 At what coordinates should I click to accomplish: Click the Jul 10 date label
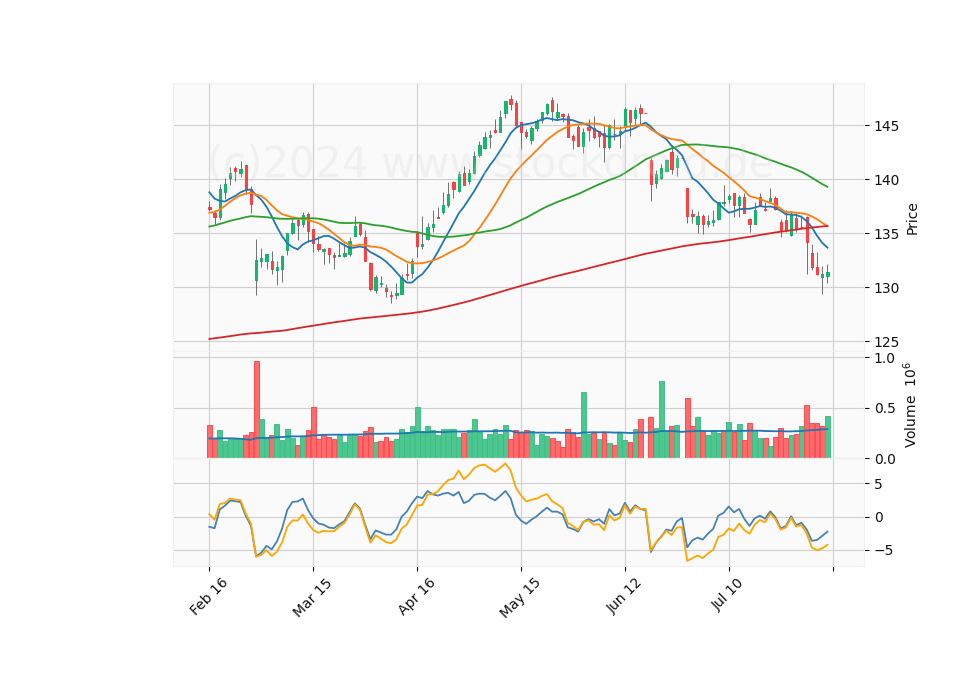[727, 594]
